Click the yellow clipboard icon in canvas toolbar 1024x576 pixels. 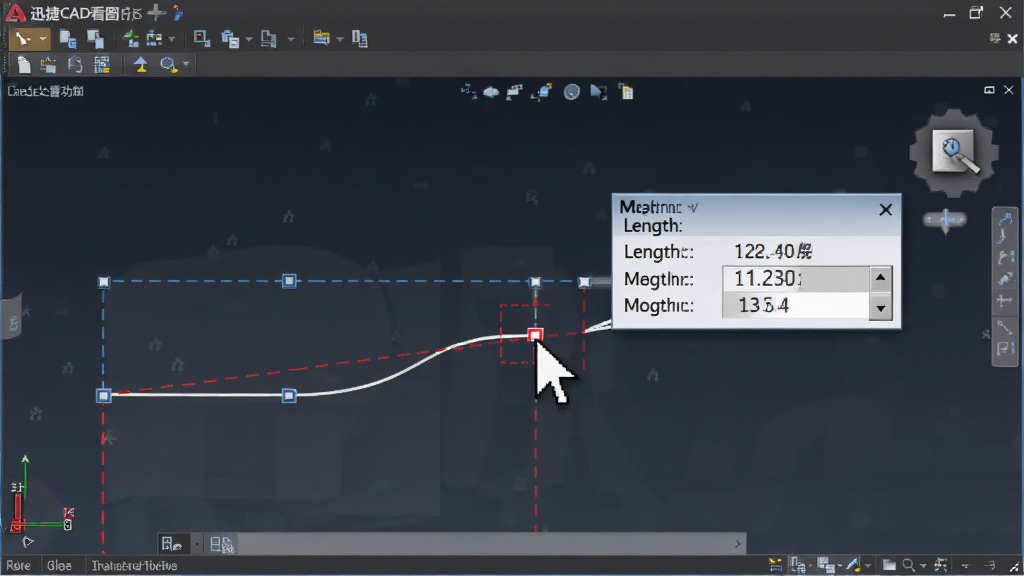626,92
